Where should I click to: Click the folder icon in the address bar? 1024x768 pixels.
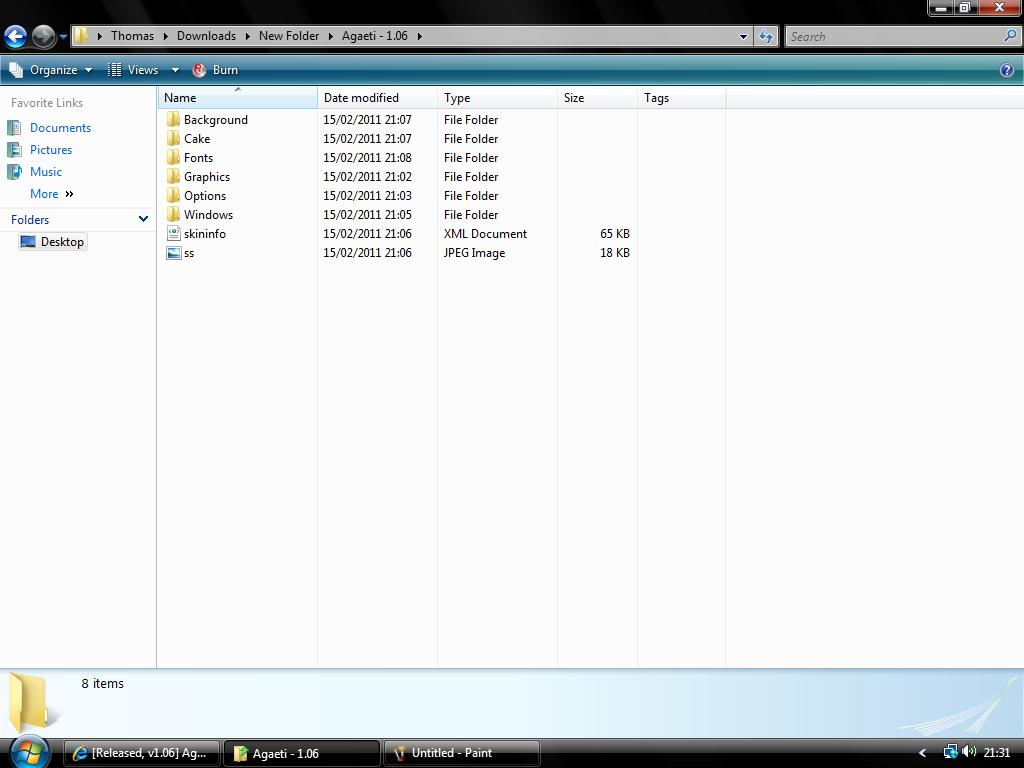[x=81, y=36]
